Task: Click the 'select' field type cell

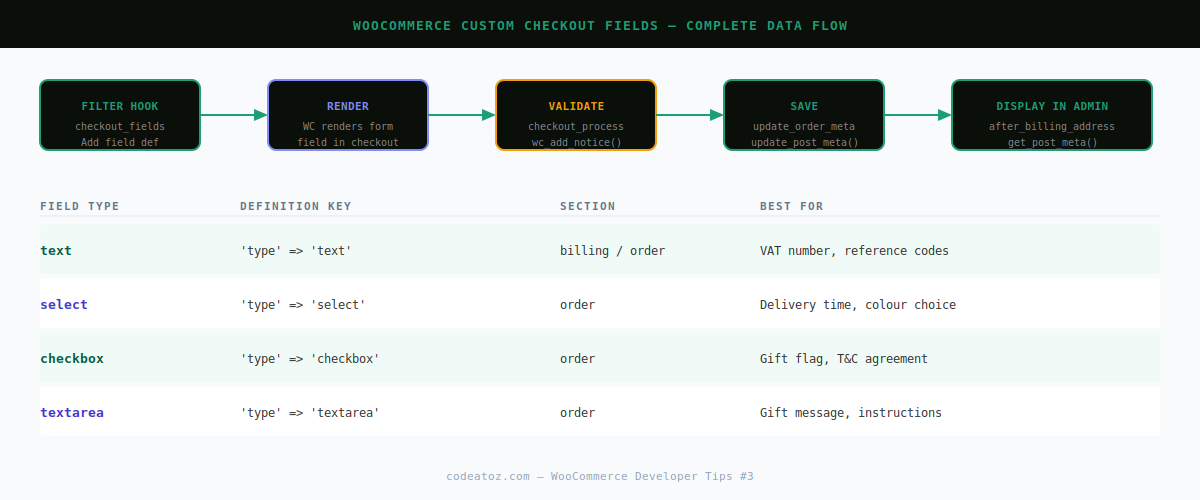Action: [64, 304]
